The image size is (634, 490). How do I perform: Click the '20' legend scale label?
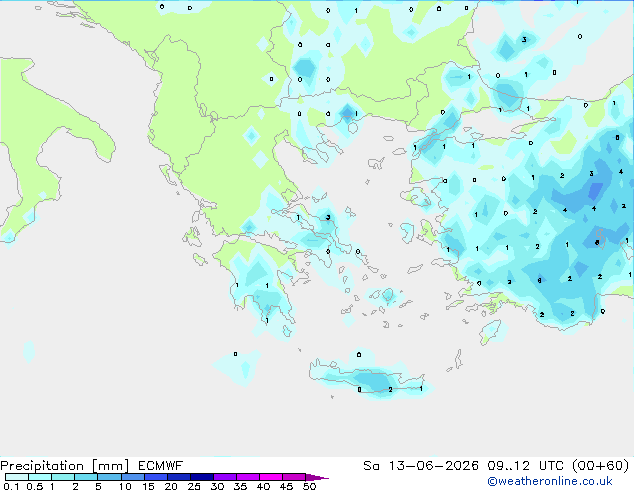(x=171, y=486)
